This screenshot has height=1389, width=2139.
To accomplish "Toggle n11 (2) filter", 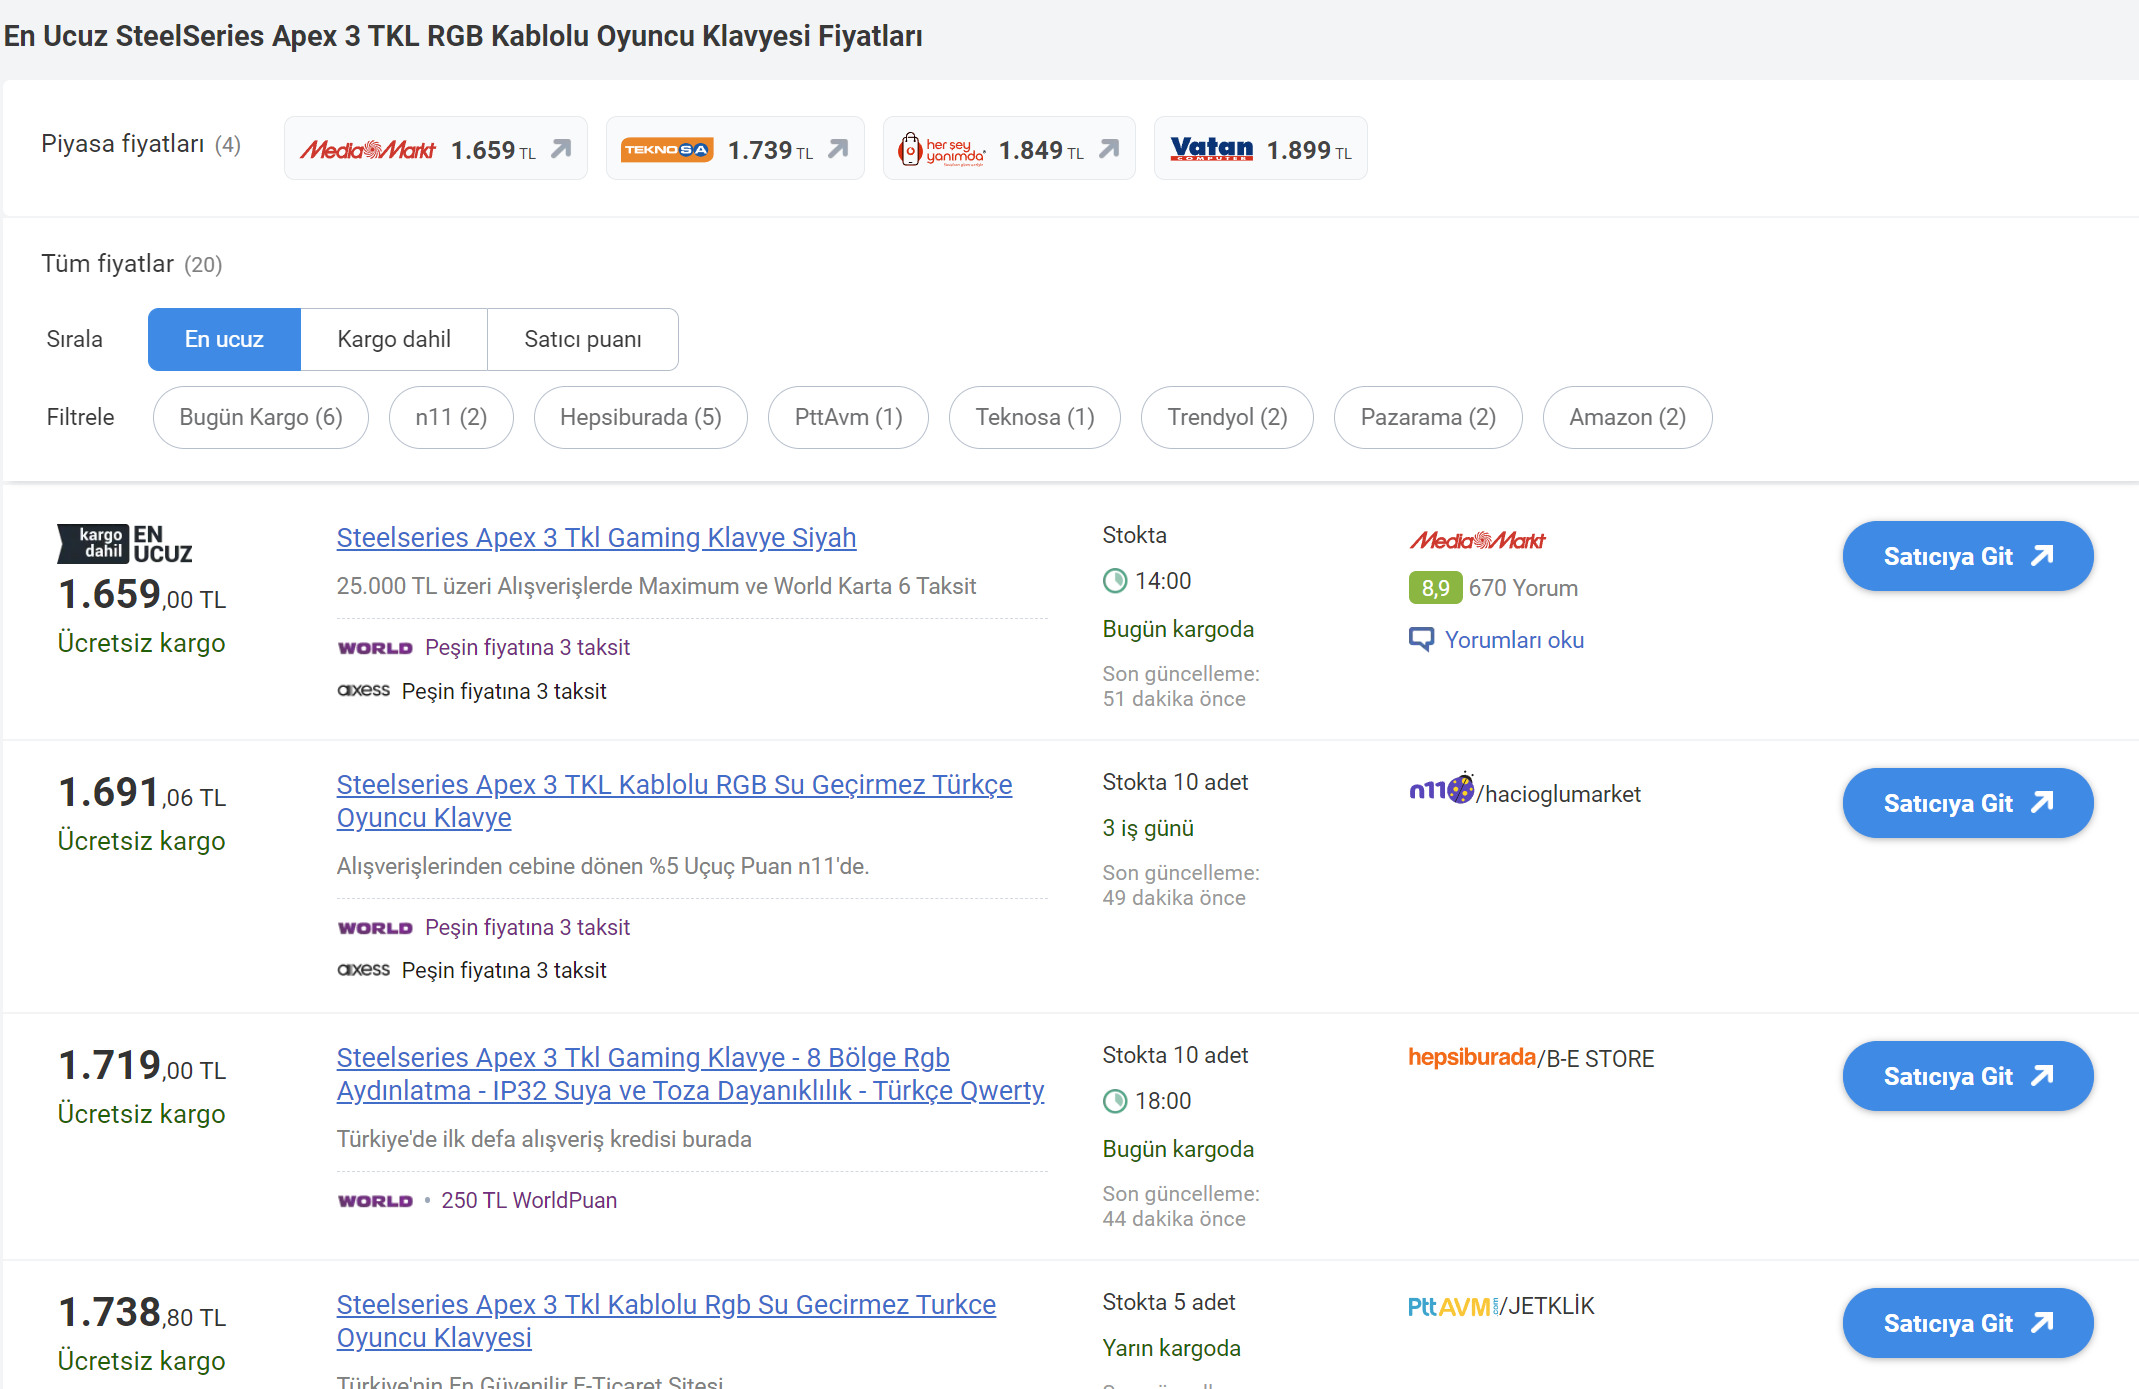I will point(451,417).
